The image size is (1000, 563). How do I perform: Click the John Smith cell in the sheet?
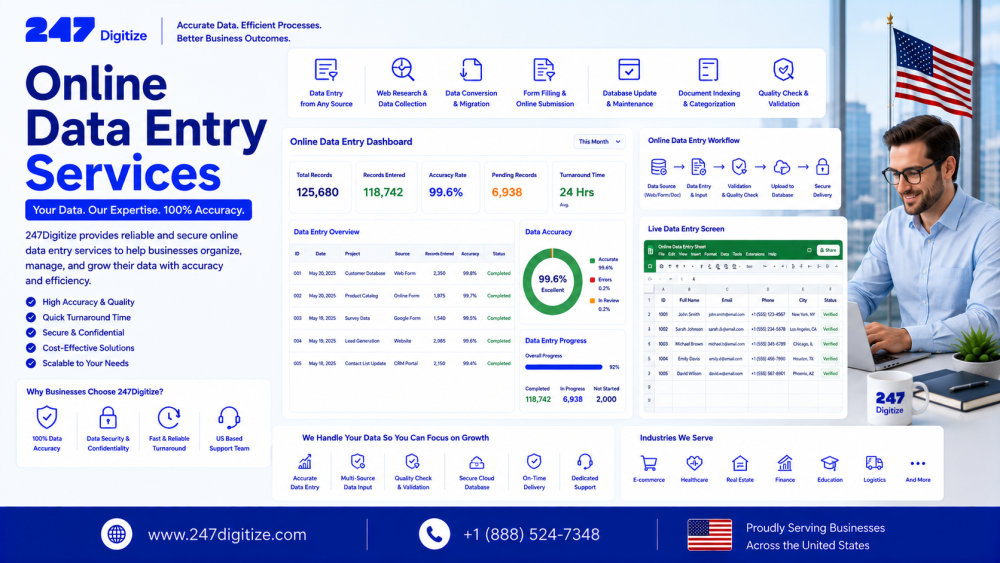click(689, 314)
